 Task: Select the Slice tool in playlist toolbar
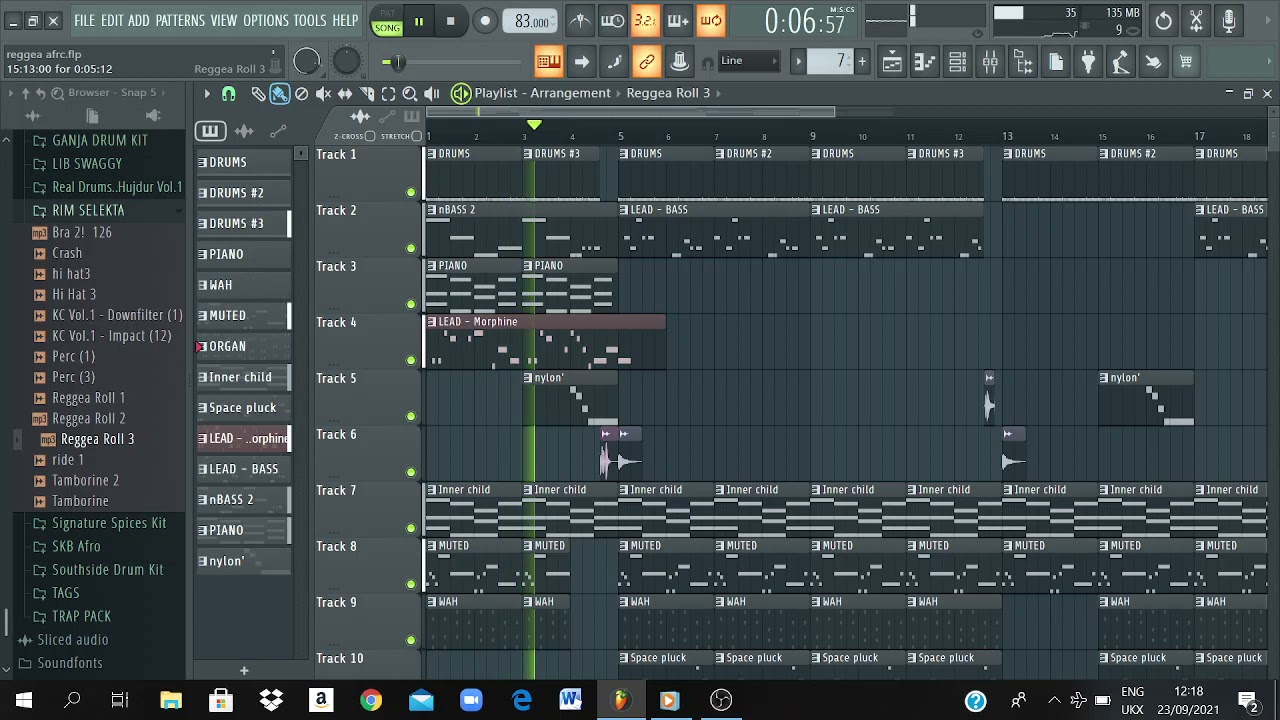(367, 93)
